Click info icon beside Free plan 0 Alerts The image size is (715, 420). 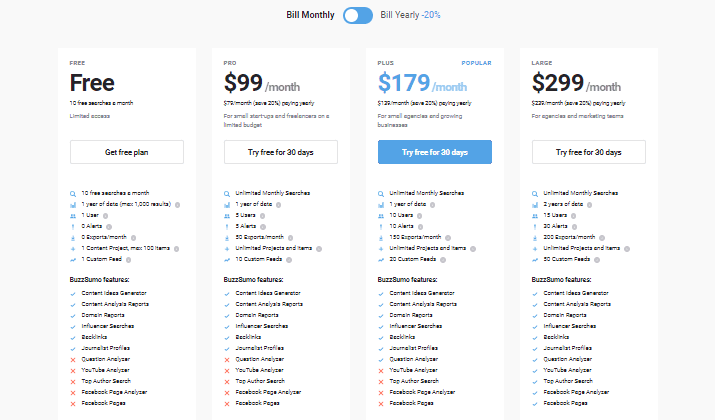point(109,227)
